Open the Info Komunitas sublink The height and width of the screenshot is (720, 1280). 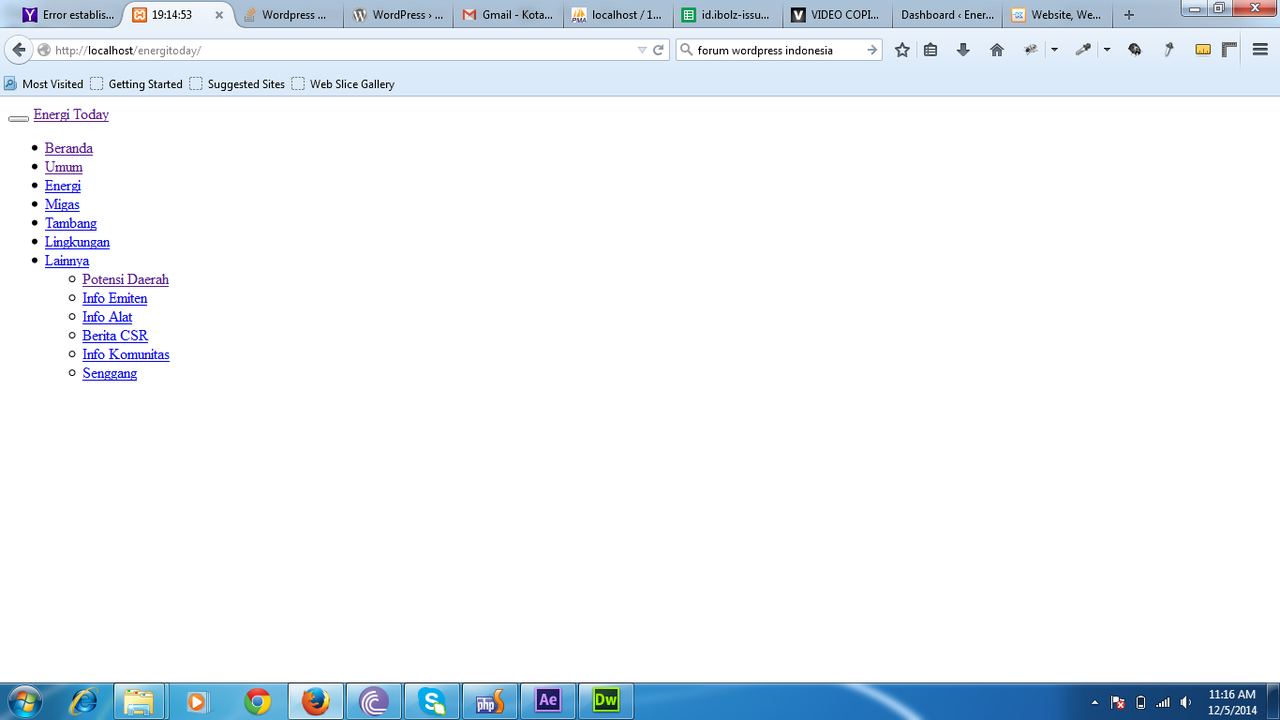click(x=126, y=354)
